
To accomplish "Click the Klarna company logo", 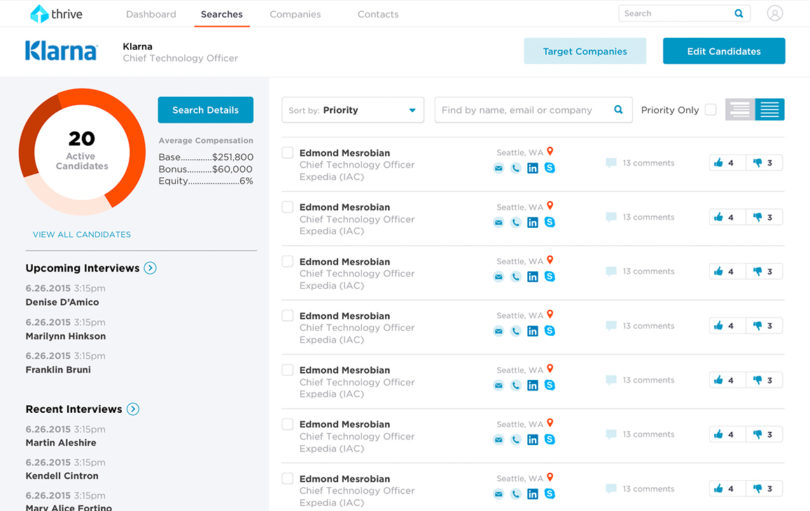I will pyautogui.click(x=61, y=51).
